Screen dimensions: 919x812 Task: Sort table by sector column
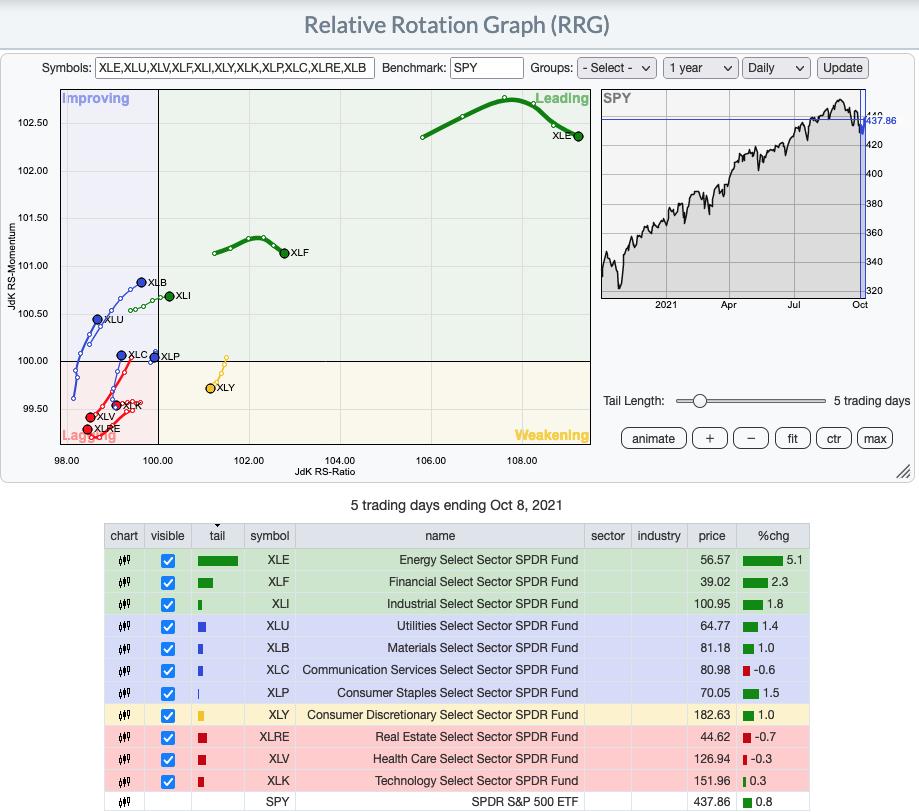click(x=608, y=536)
